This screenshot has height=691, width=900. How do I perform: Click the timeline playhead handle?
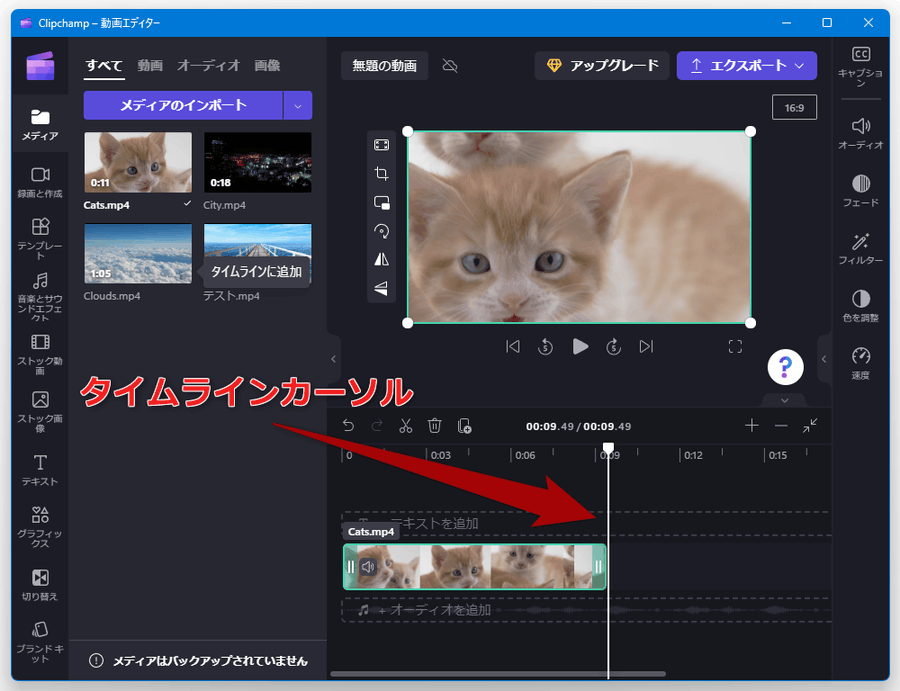pos(608,448)
